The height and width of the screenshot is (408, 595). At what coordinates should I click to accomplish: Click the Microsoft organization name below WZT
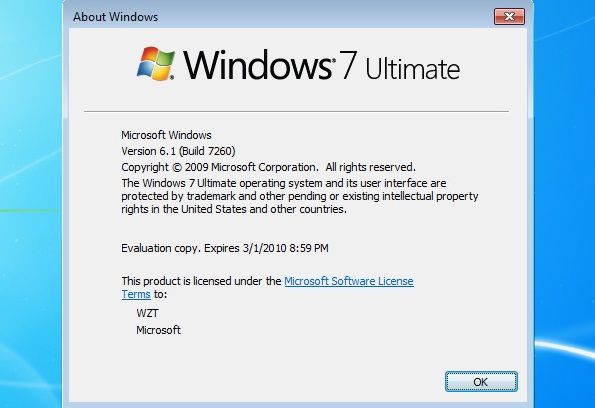tap(158, 330)
